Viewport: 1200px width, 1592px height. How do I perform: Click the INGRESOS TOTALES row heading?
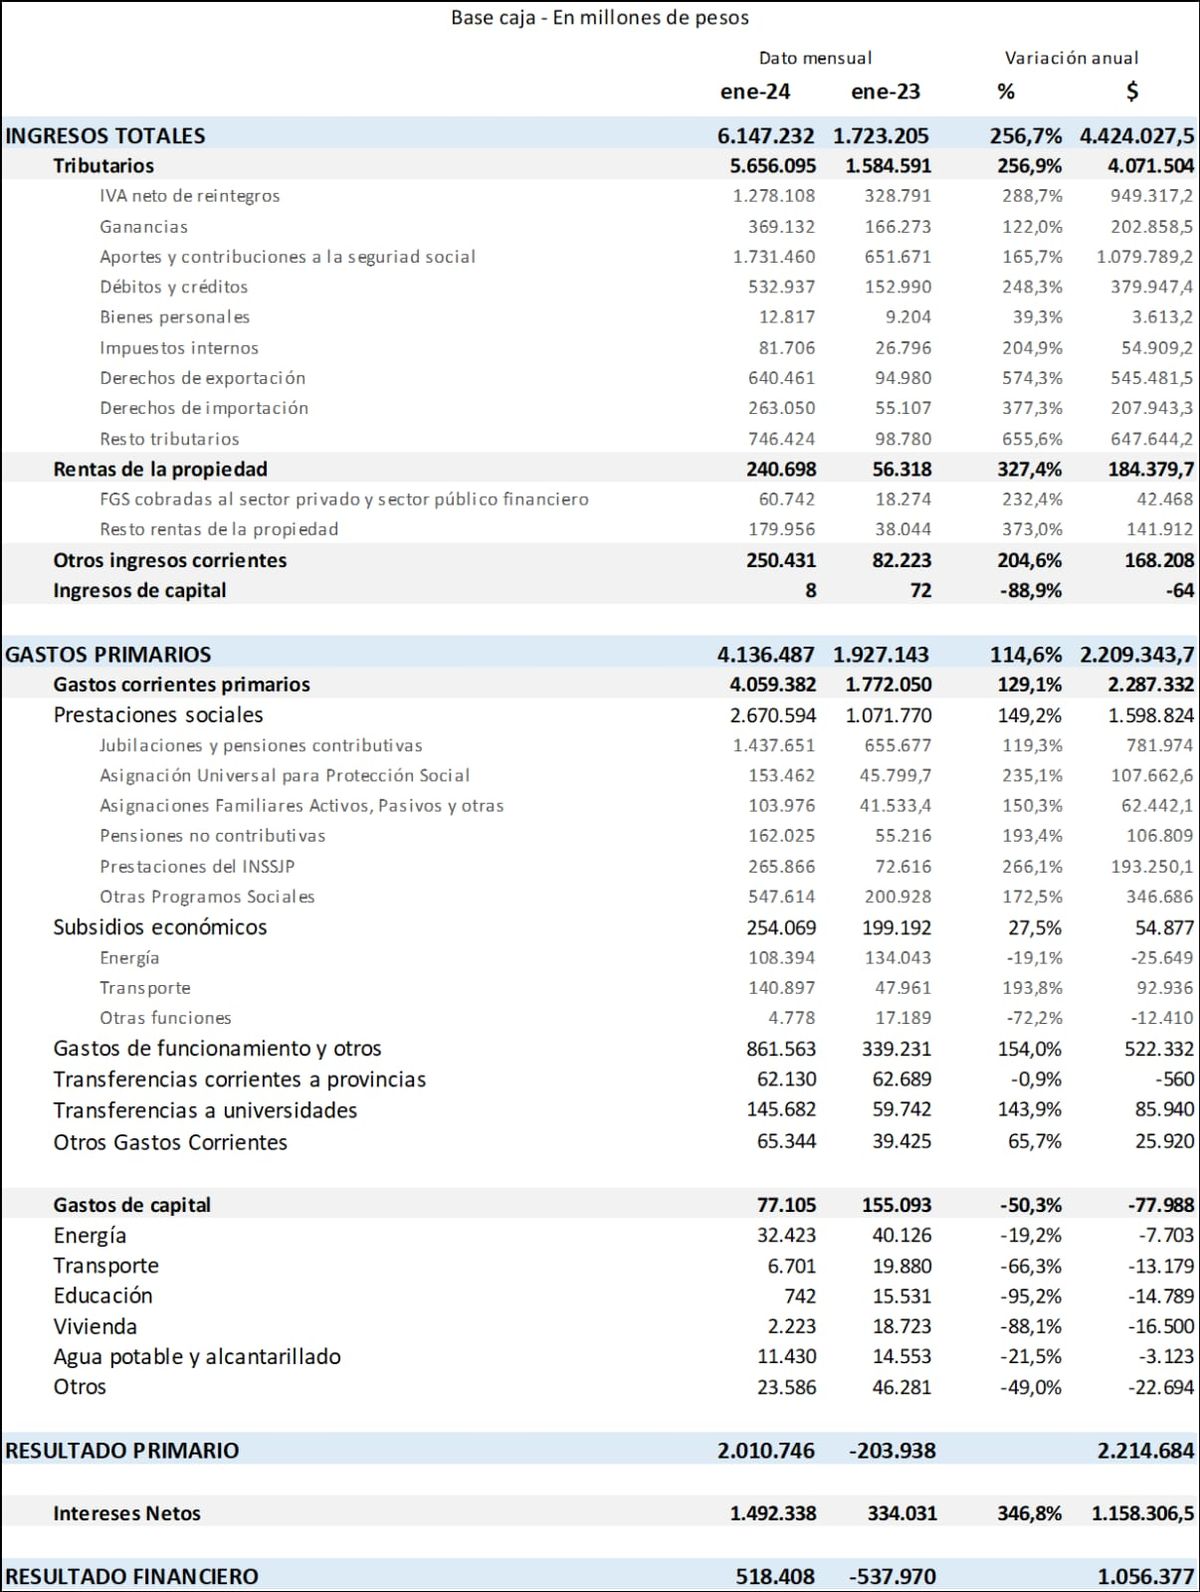(x=105, y=136)
